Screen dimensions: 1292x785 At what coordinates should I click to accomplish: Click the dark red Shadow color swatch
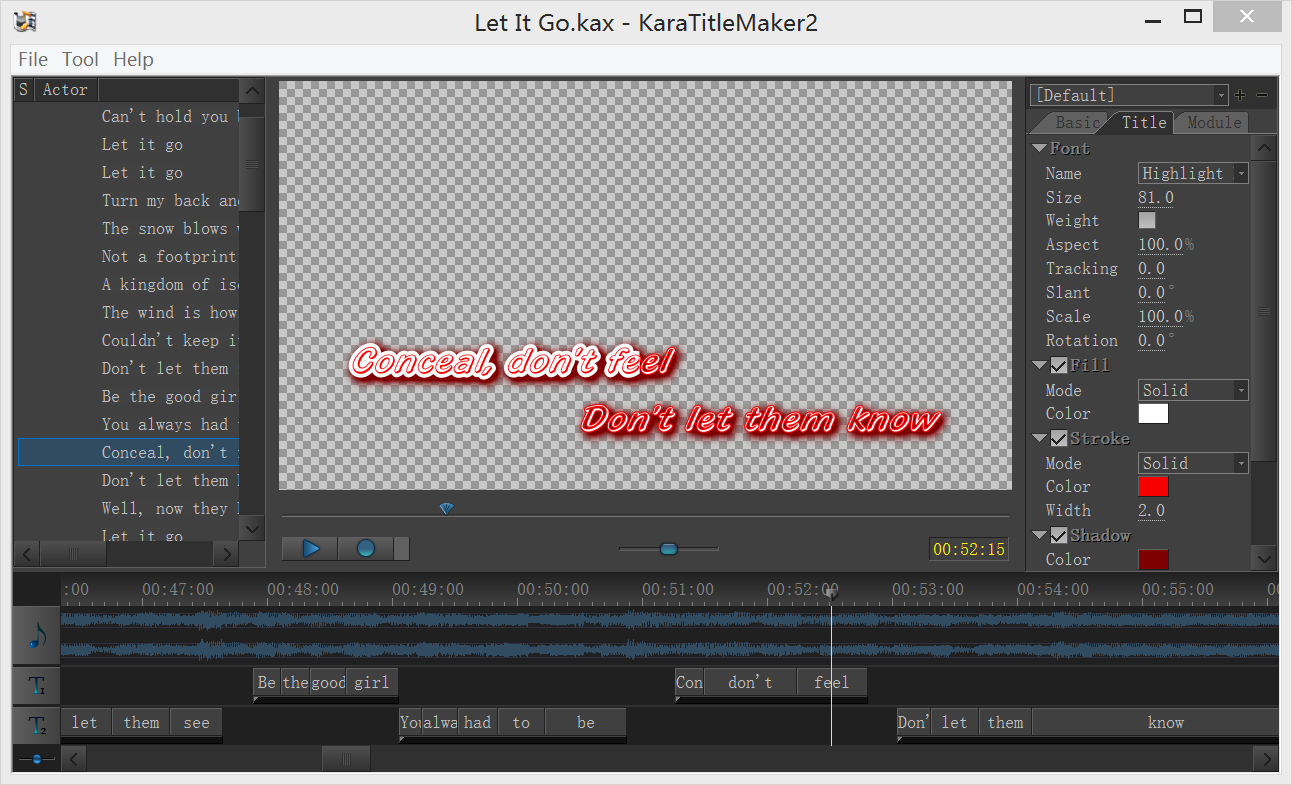(1153, 559)
